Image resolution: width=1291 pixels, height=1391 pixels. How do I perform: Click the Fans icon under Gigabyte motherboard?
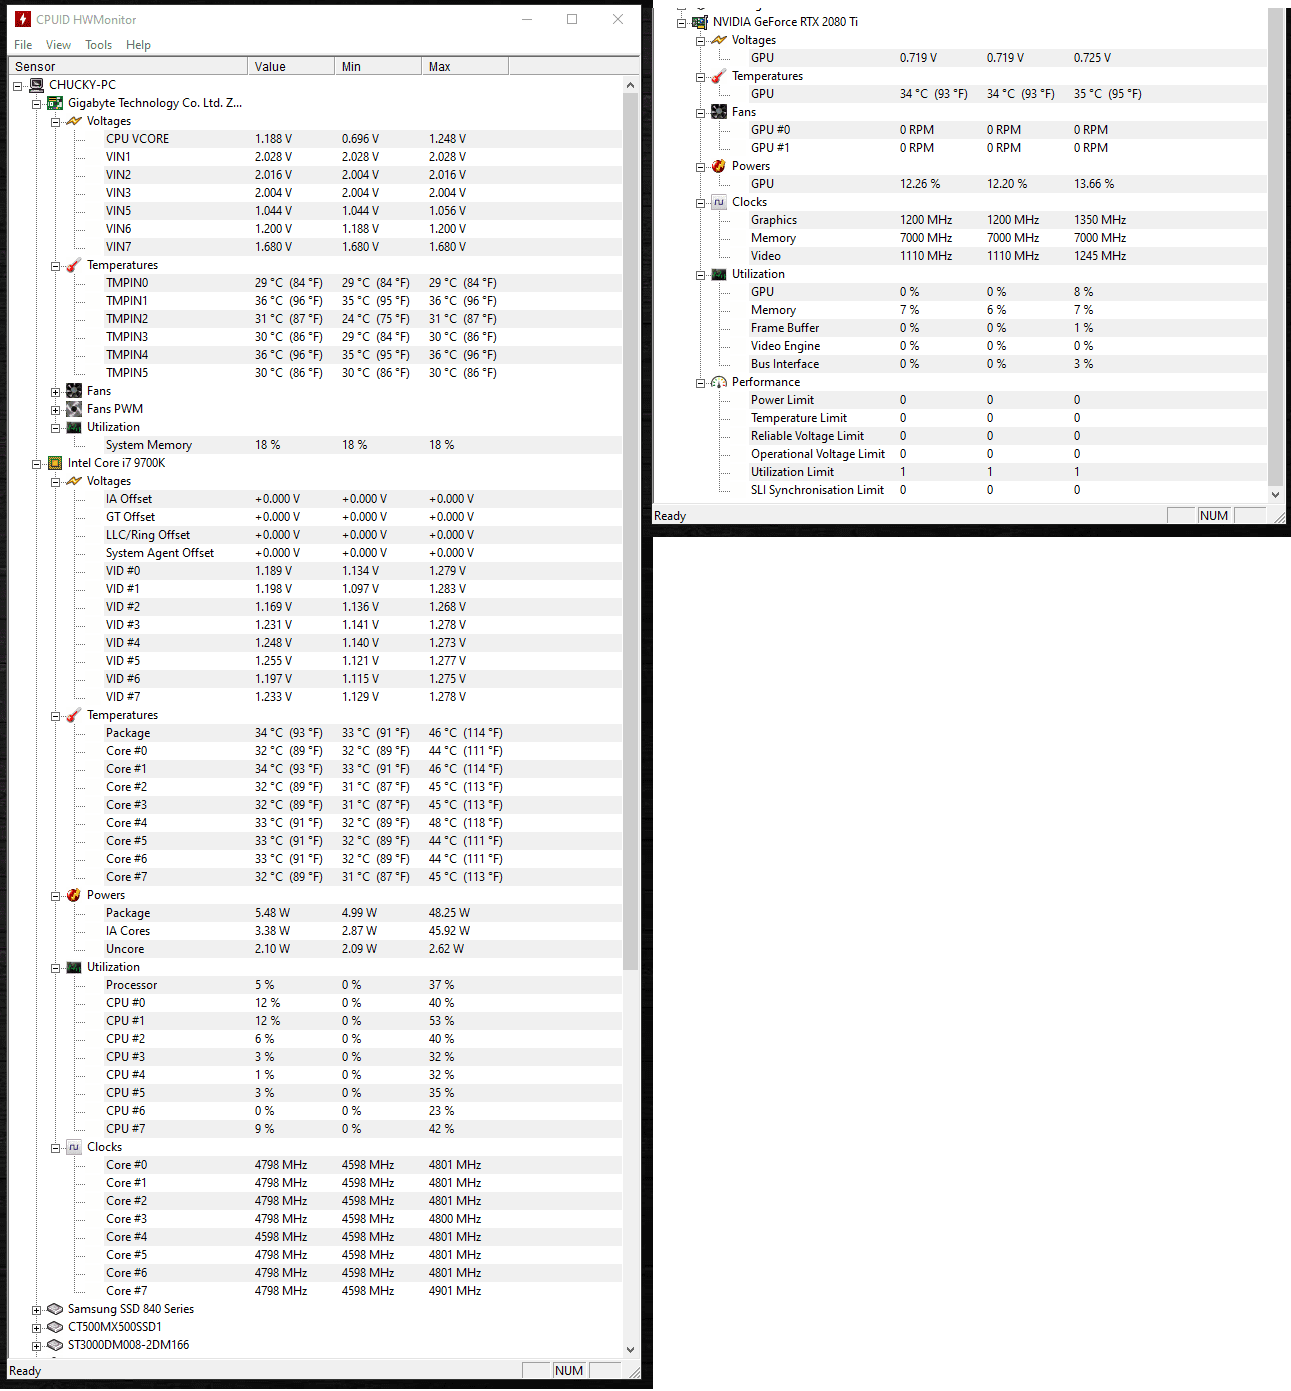click(x=74, y=391)
